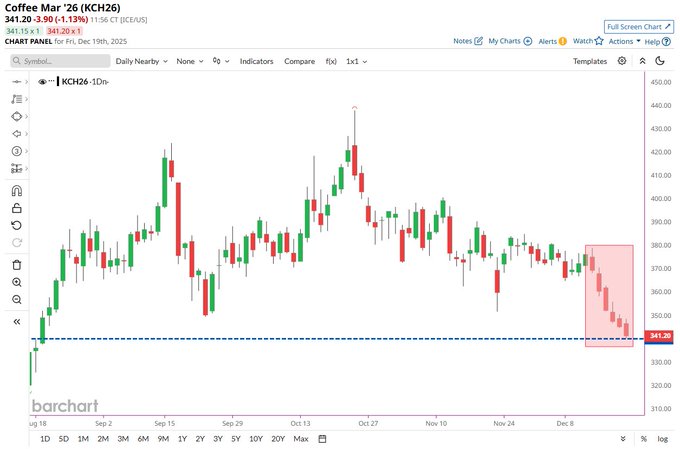680x449 pixels.
Task: Toggle the percent scale option
Action: 643,439
